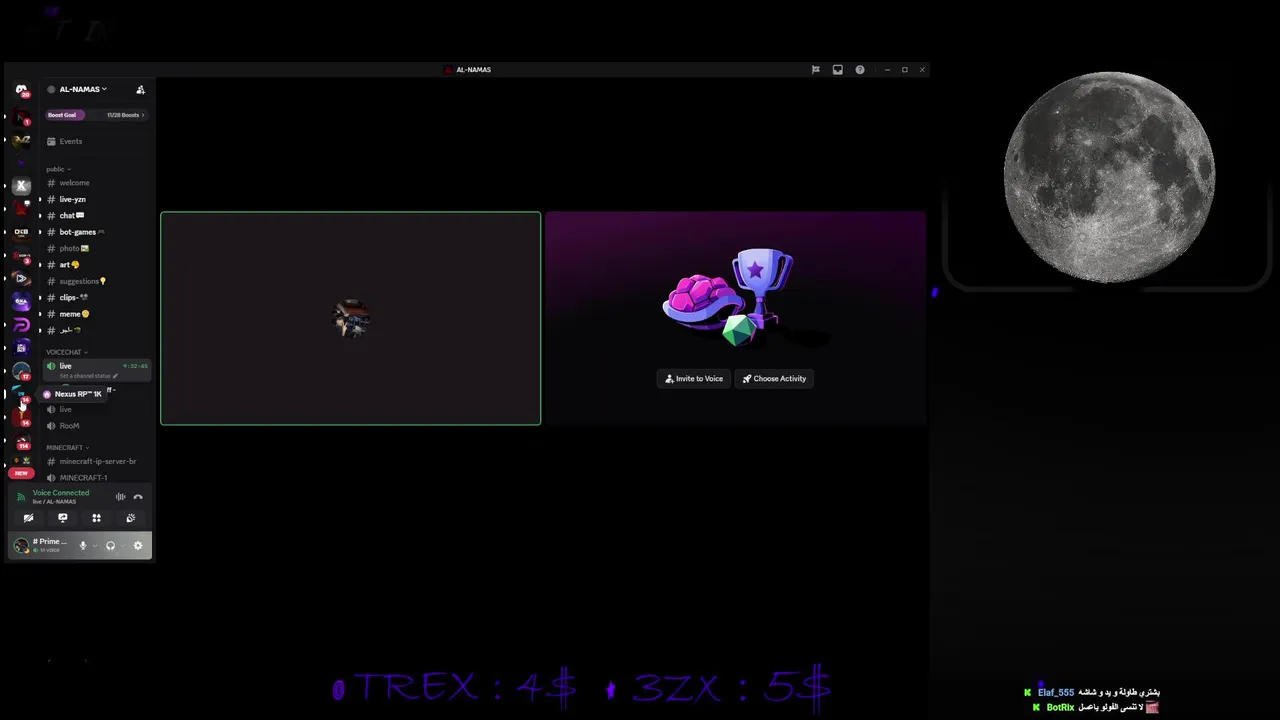Open minecraft-ip-server-br channel
Image resolution: width=1280 pixels, height=720 pixels.
click(98, 461)
